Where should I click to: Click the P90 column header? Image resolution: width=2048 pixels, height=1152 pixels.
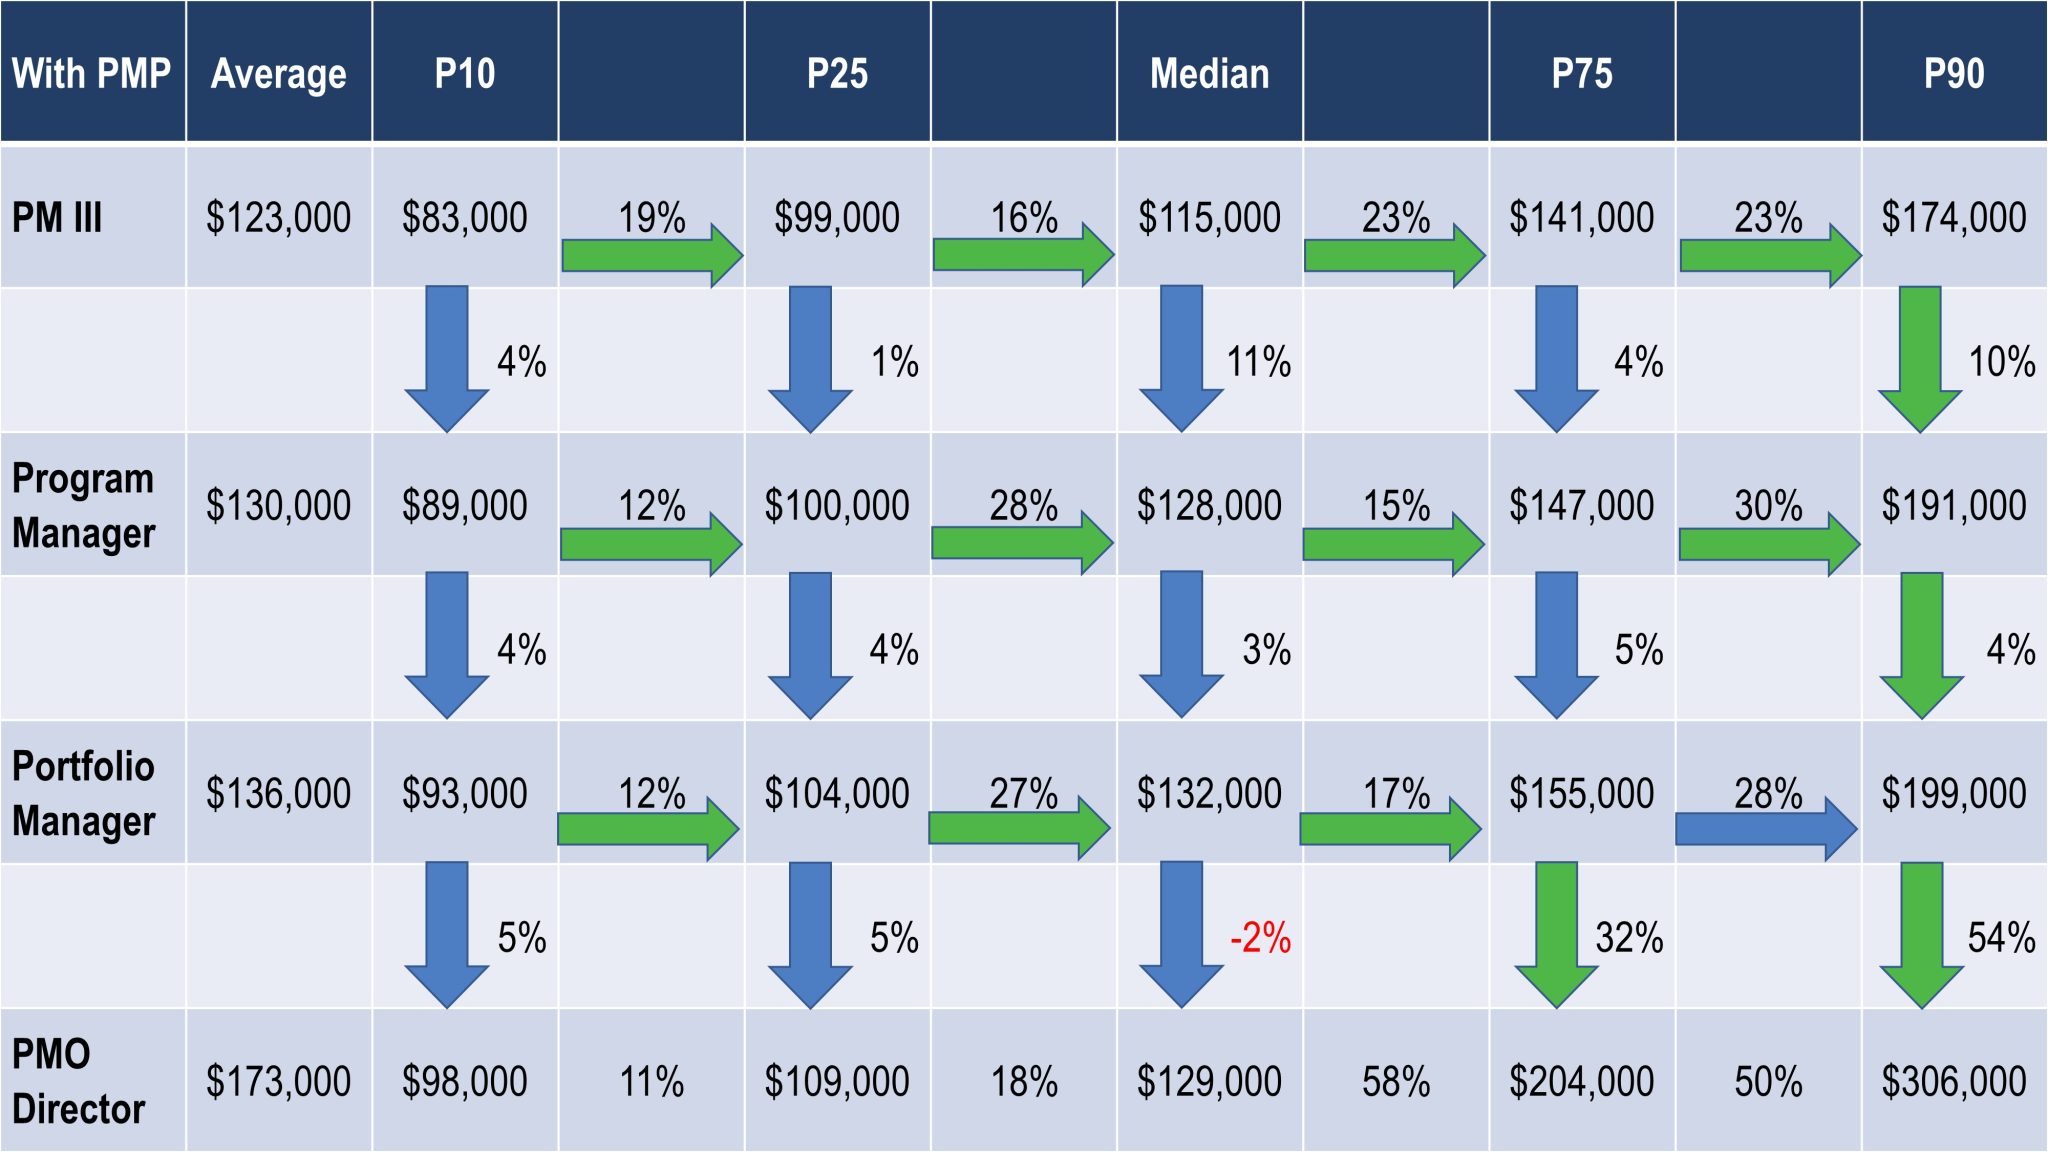(1954, 72)
